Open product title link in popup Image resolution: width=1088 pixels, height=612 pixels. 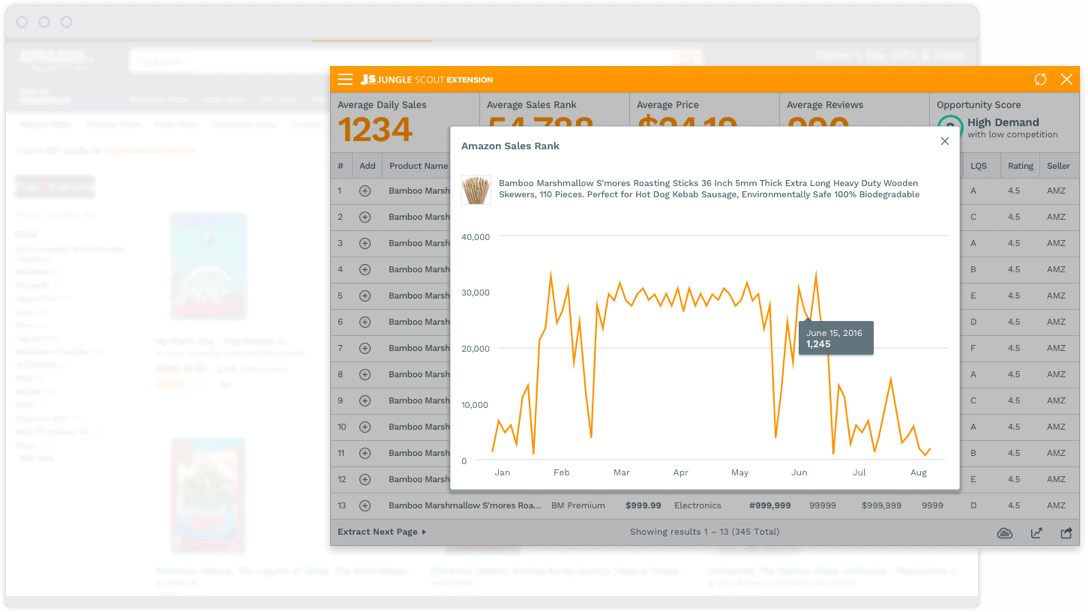click(x=708, y=189)
